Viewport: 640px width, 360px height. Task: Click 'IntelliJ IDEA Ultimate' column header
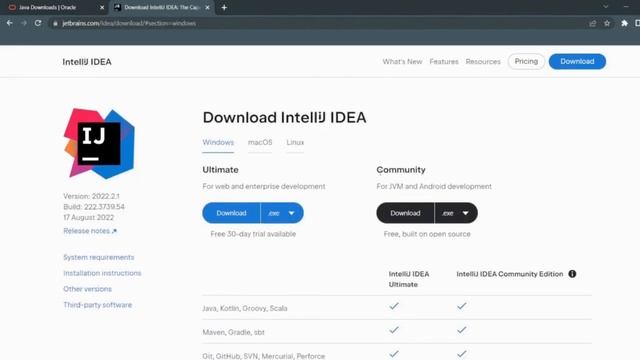[x=409, y=279]
